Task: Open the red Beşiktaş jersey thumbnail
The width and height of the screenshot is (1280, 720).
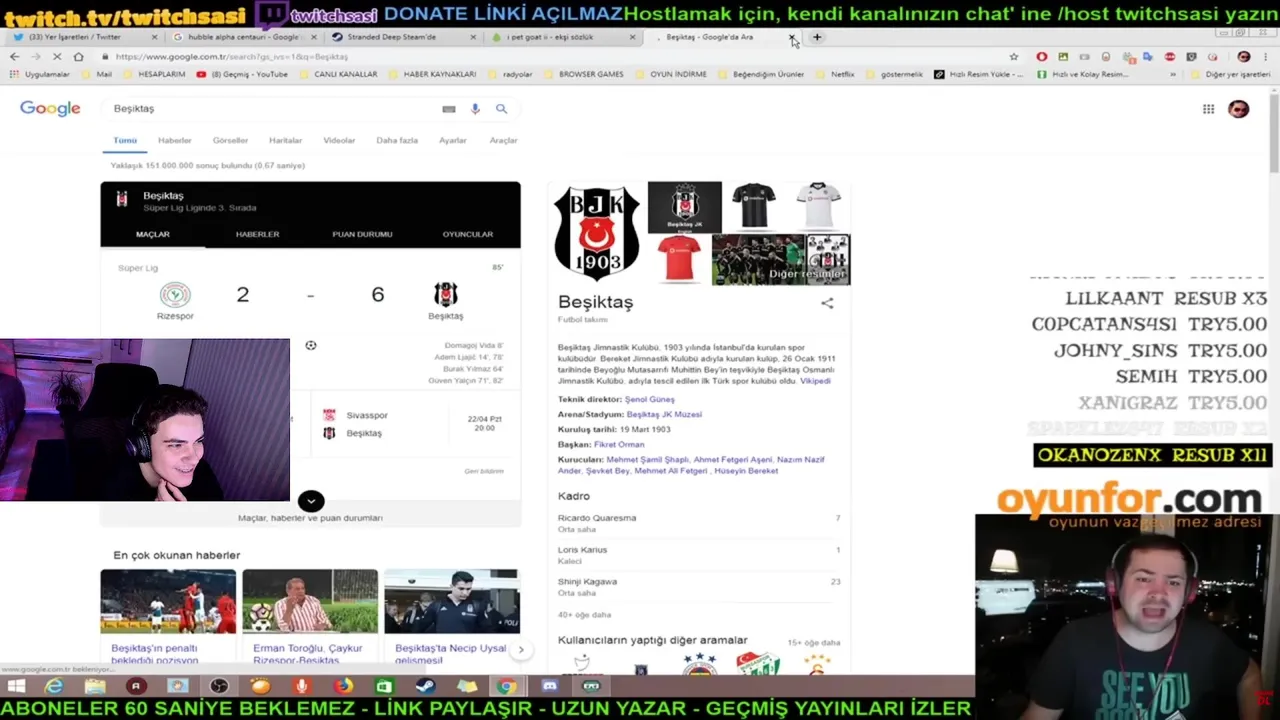Action: (678, 260)
